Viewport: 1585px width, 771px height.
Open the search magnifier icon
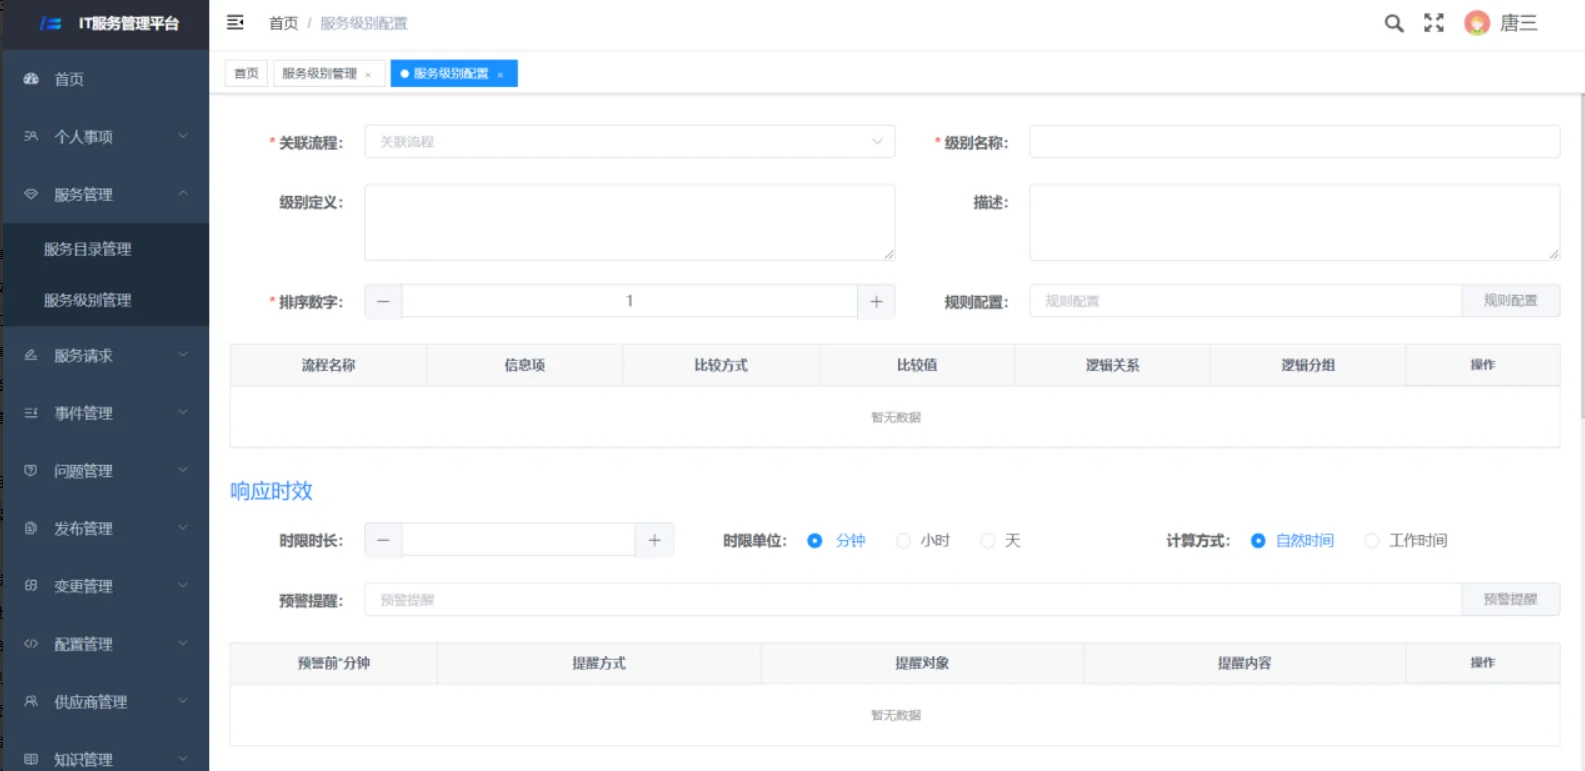pos(1393,23)
